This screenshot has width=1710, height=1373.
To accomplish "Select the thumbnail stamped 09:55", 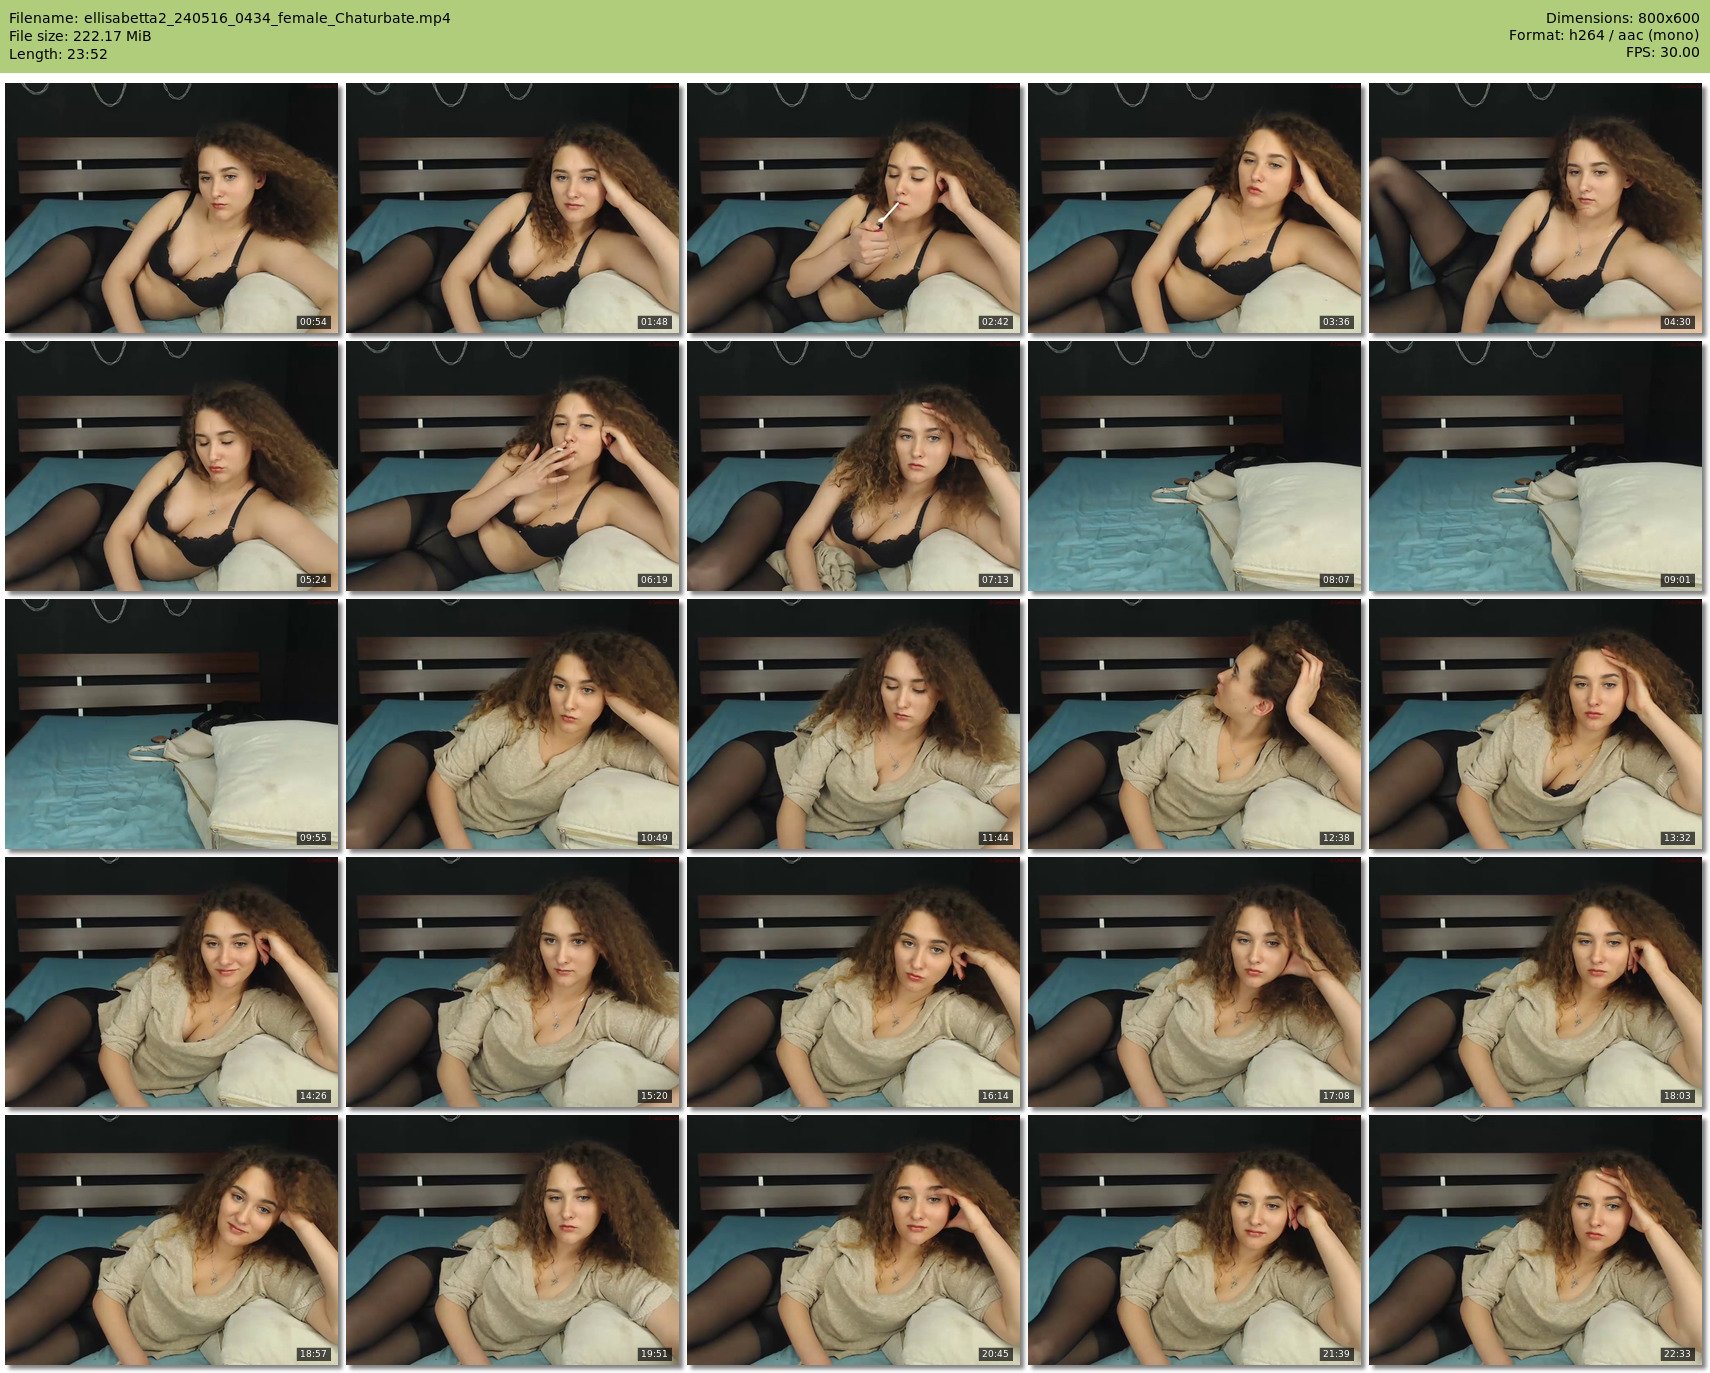I will [171, 724].
